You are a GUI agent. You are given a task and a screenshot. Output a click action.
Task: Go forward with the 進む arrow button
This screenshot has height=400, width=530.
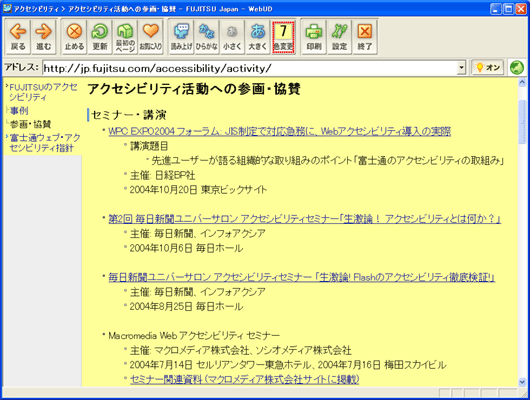[x=43, y=37]
